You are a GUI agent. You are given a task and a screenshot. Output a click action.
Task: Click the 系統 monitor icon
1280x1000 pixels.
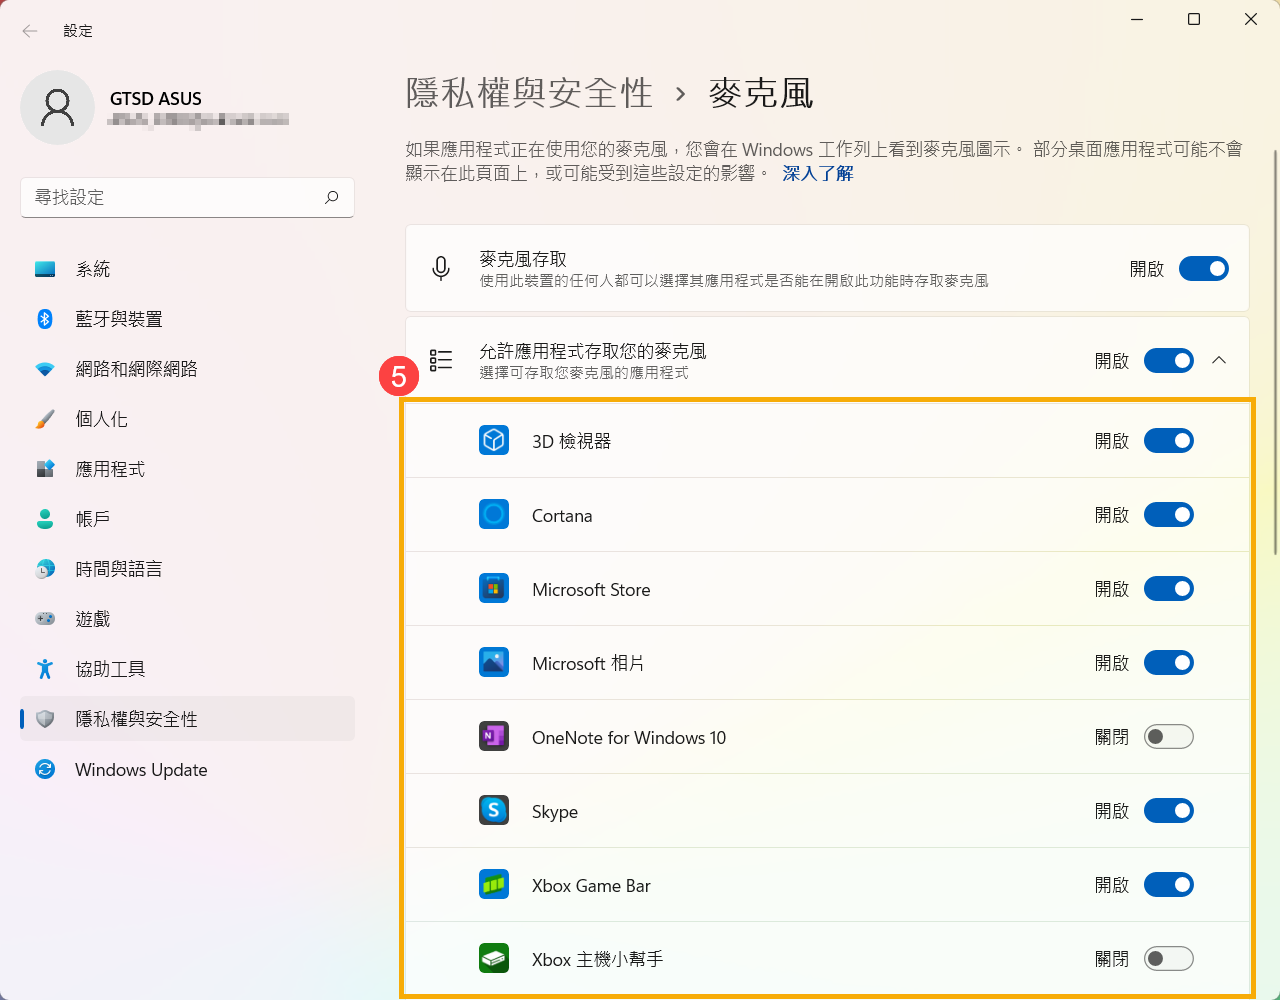tap(45, 269)
